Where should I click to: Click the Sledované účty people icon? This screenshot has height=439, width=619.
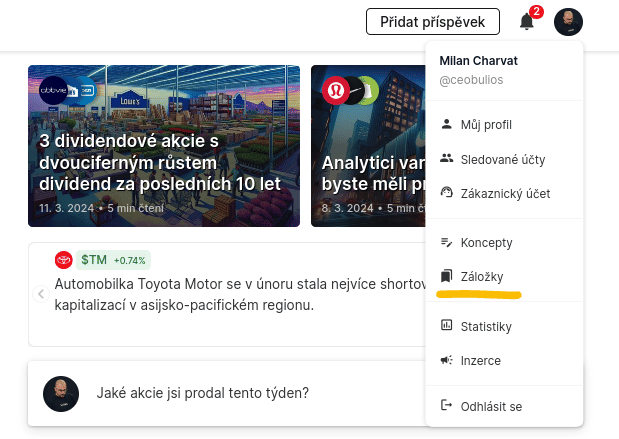(x=446, y=159)
